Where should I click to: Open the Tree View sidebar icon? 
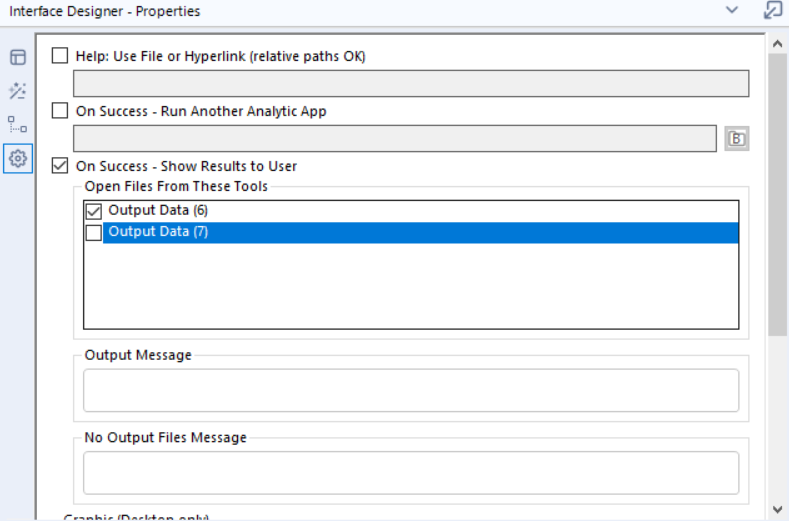click(x=18, y=124)
